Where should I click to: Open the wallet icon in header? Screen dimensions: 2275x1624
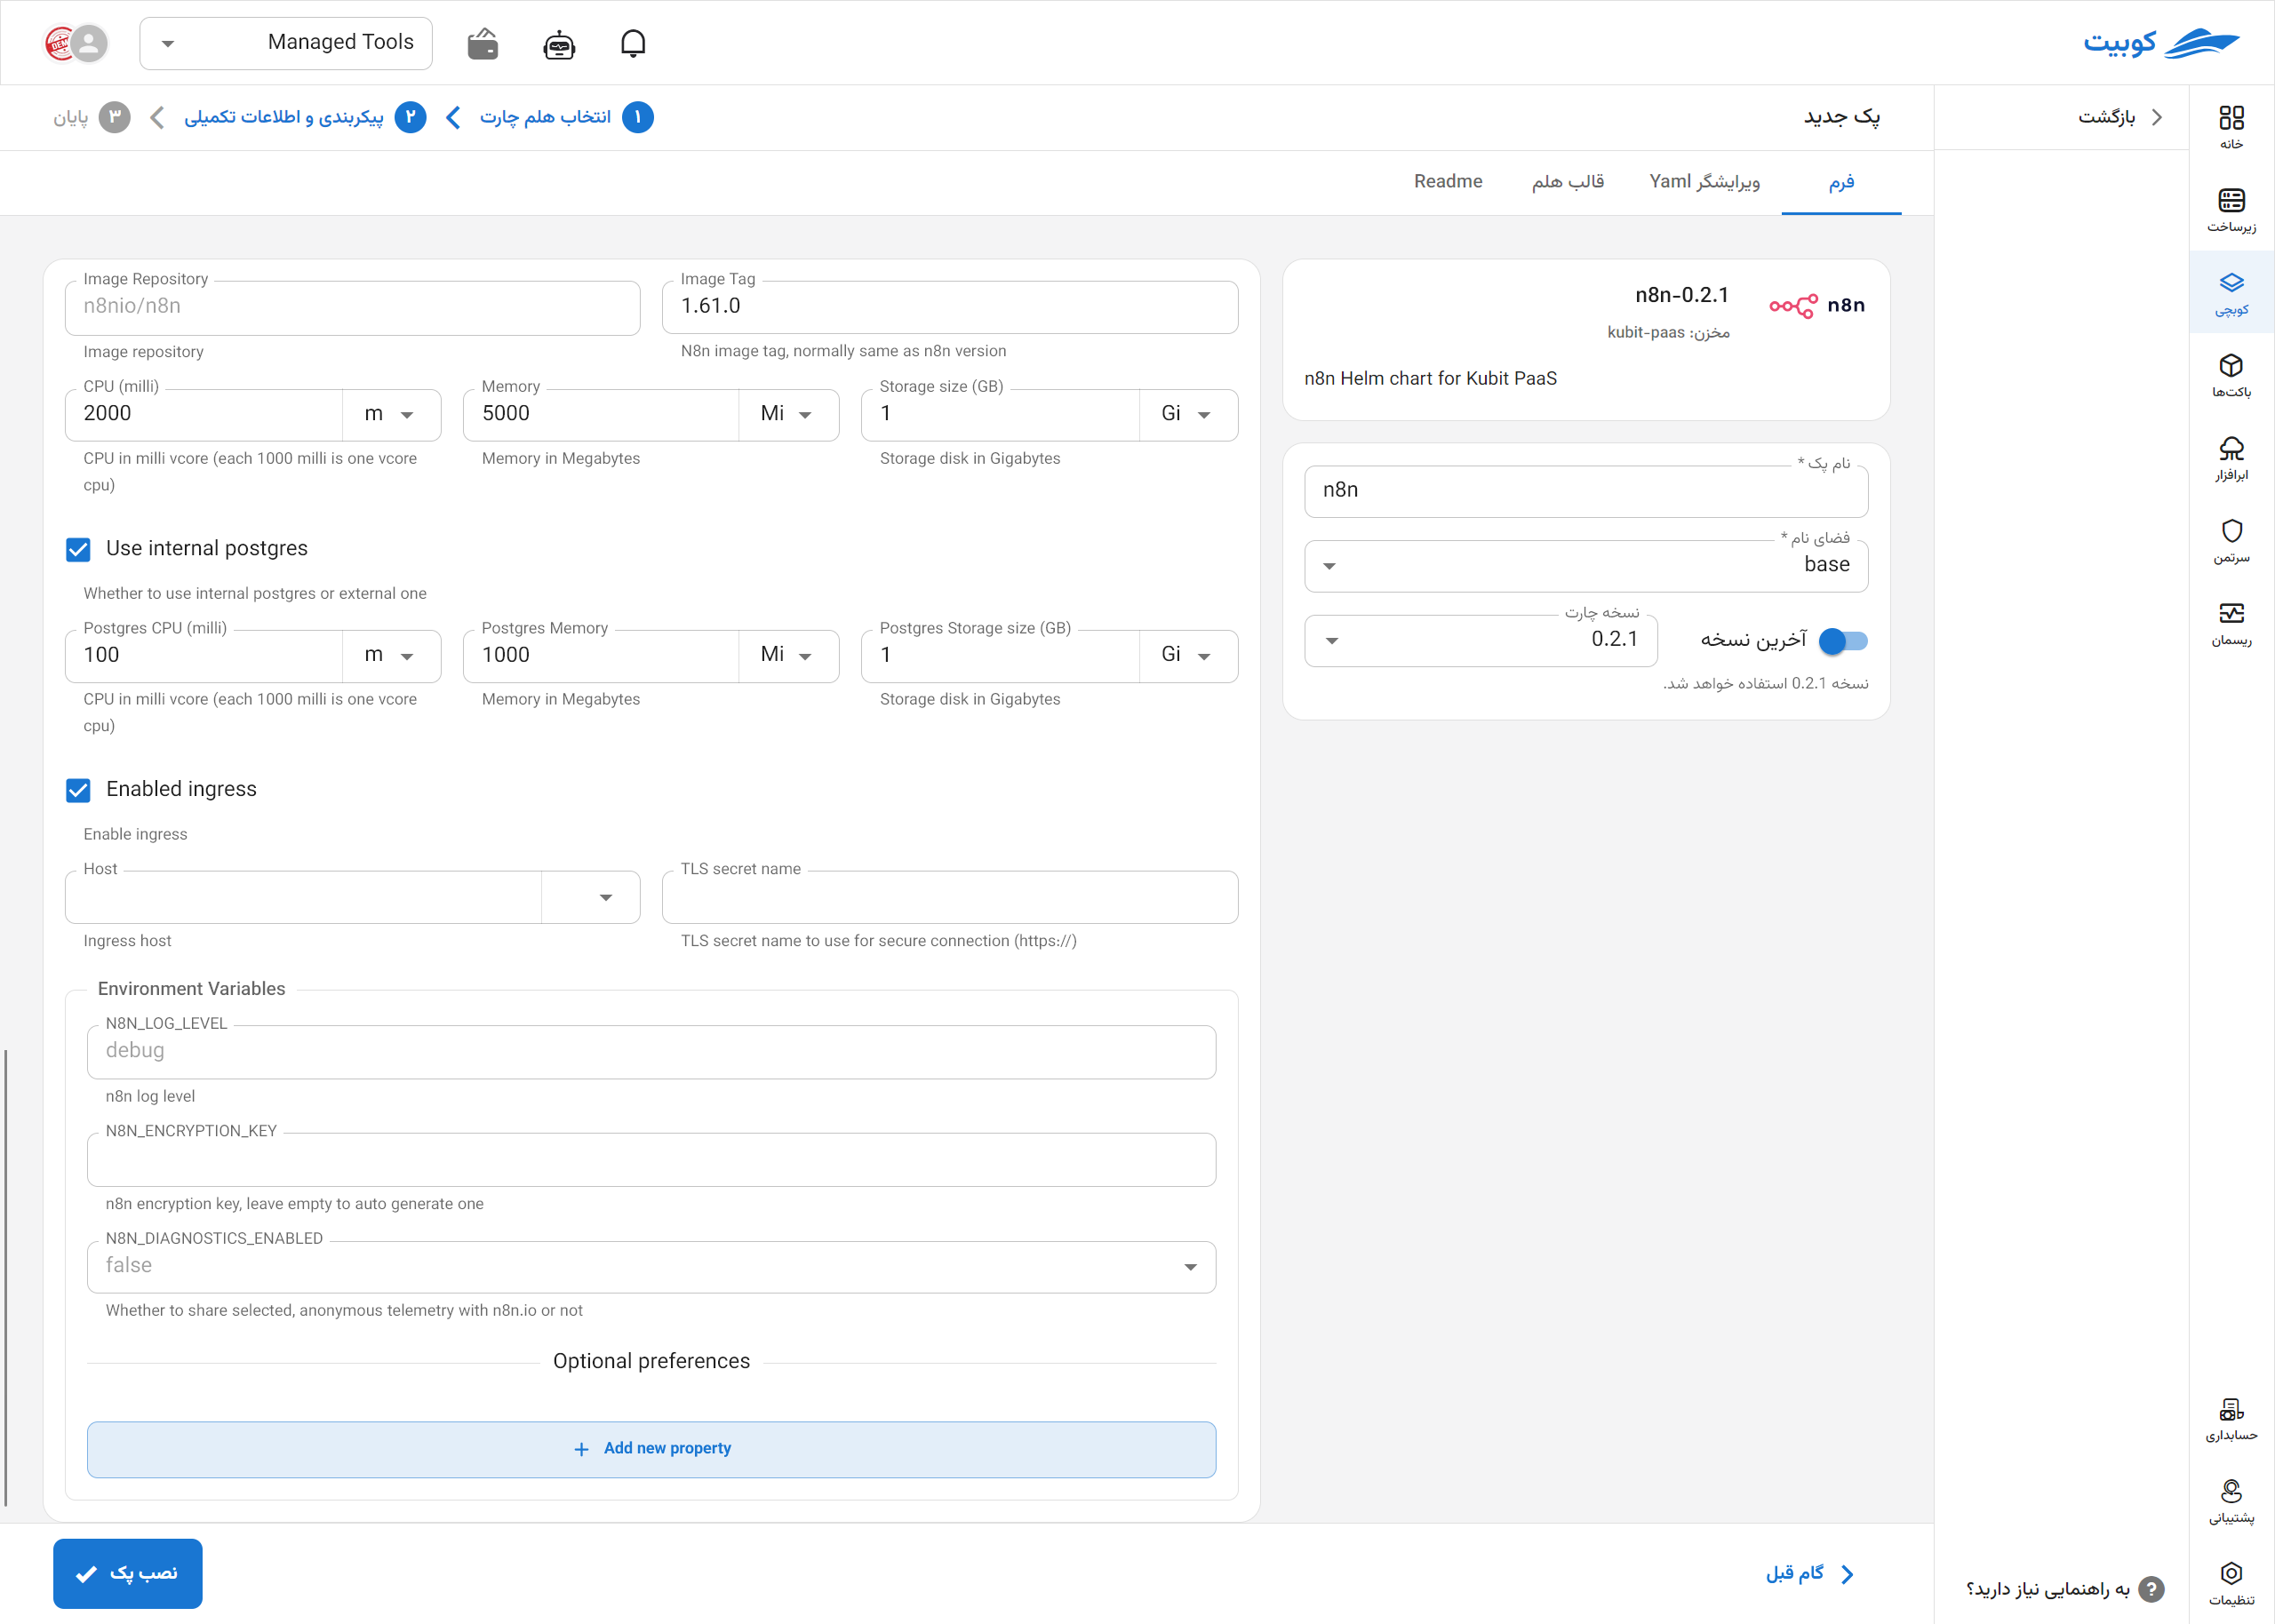coord(483,44)
